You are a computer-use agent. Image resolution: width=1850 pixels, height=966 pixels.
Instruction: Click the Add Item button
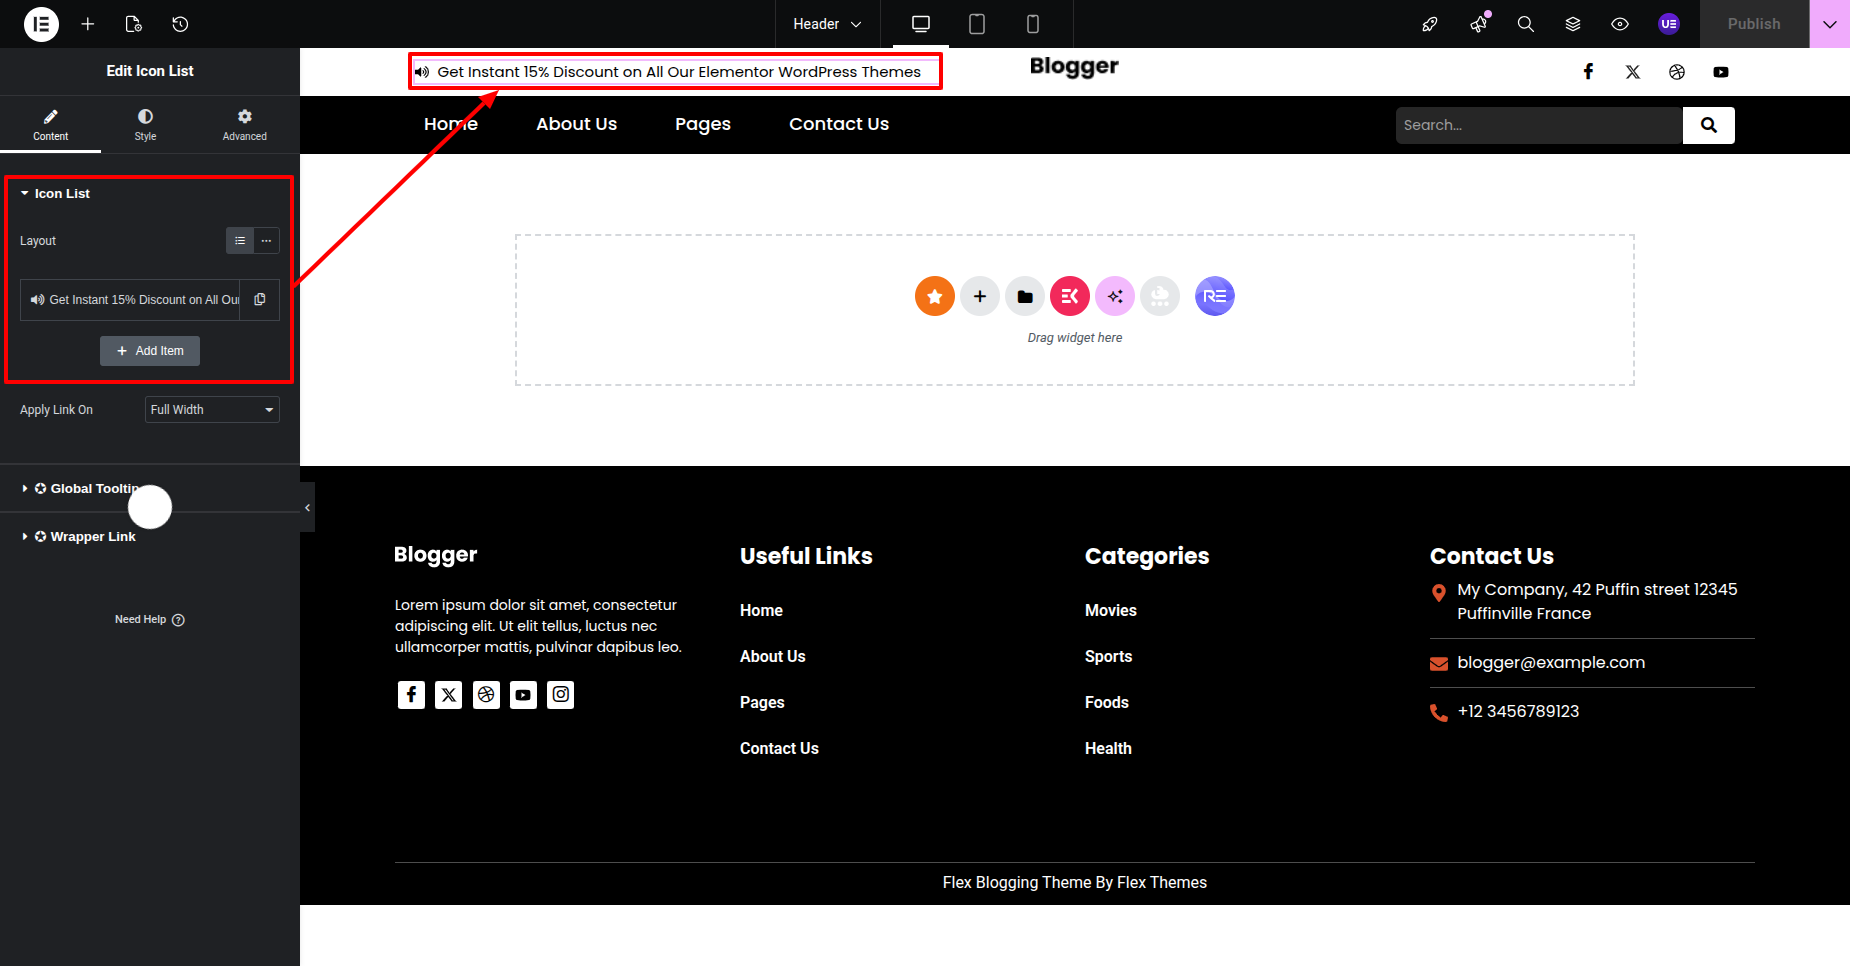pos(150,351)
